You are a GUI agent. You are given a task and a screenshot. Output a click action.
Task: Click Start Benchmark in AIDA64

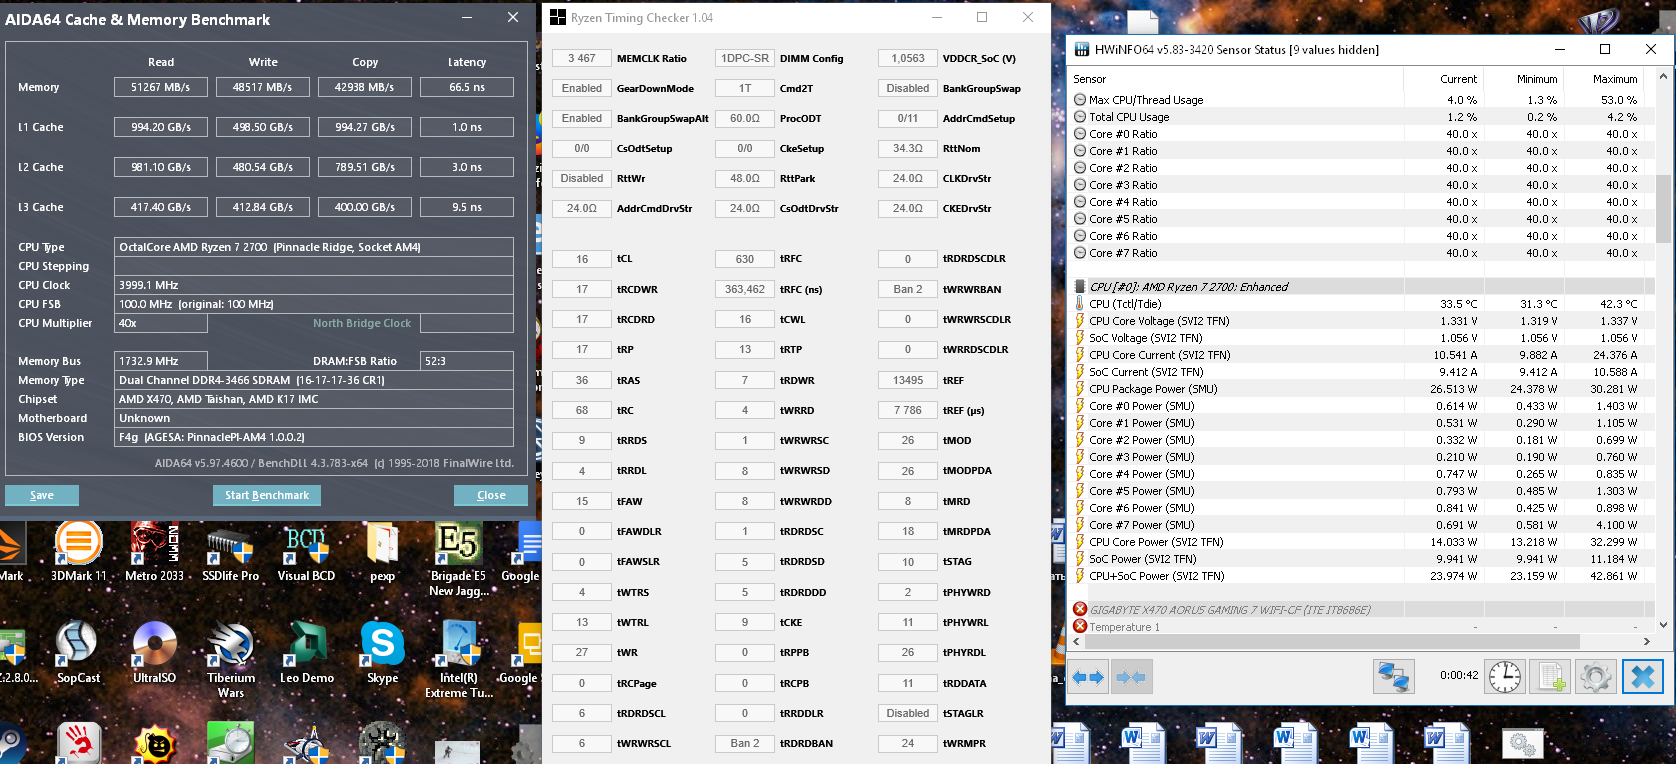click(x=267, y=495)
